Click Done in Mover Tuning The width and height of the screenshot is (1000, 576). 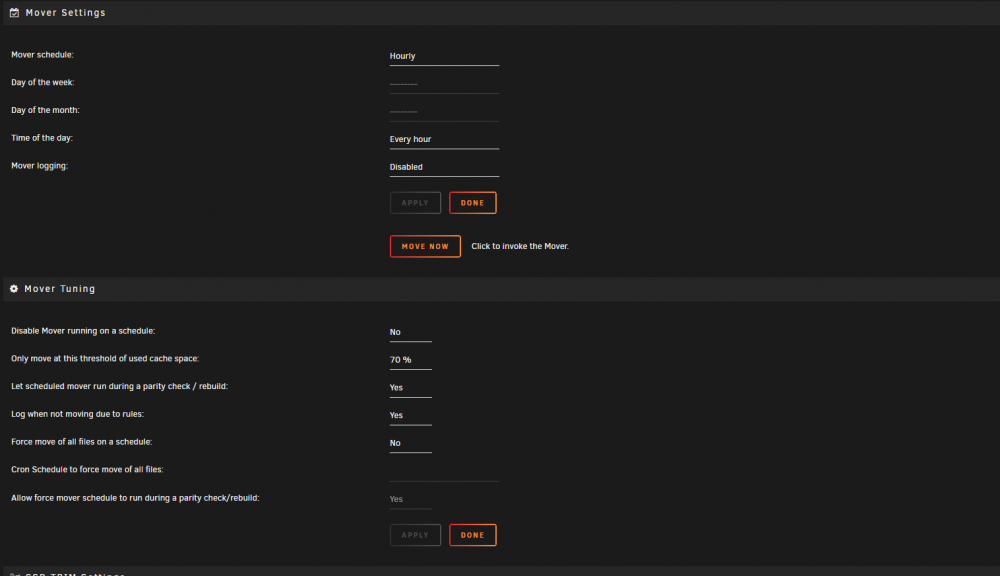(473, 535)
